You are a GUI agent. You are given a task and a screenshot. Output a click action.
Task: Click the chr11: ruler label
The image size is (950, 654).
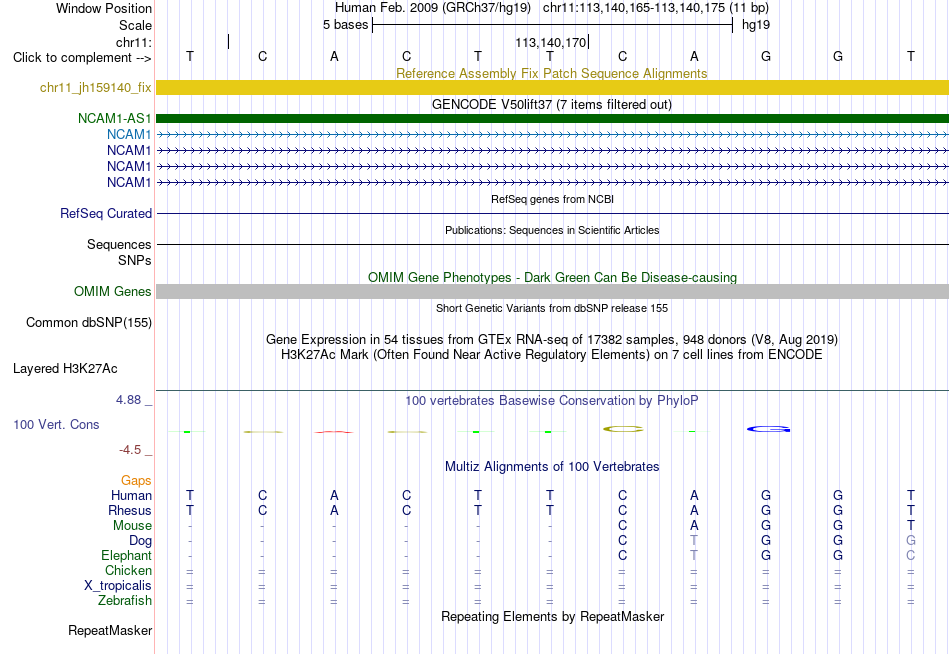tap(134, 42)
